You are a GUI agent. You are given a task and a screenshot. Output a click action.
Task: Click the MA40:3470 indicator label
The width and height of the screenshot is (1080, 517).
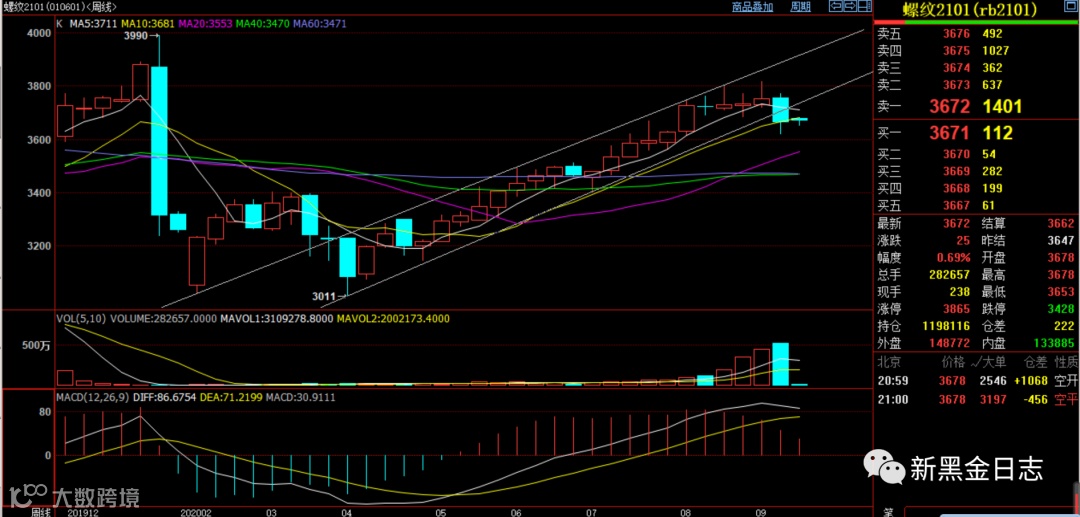[x=262, y=23]
